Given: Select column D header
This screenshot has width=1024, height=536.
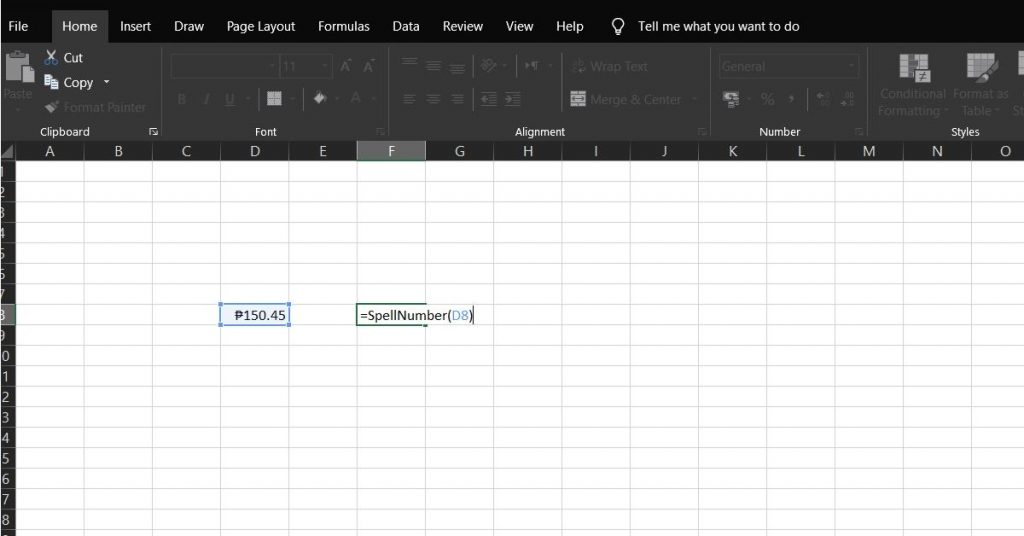Looking at the screenshot, I should click(255, 151).
